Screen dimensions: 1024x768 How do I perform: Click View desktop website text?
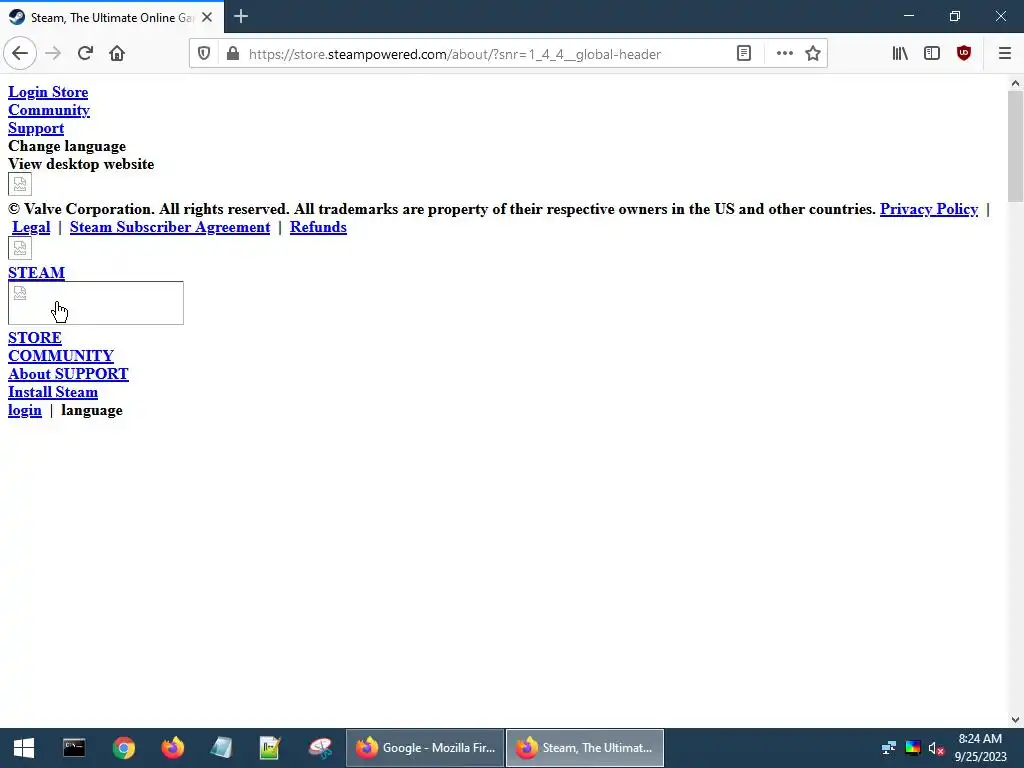tap(81, 164)
